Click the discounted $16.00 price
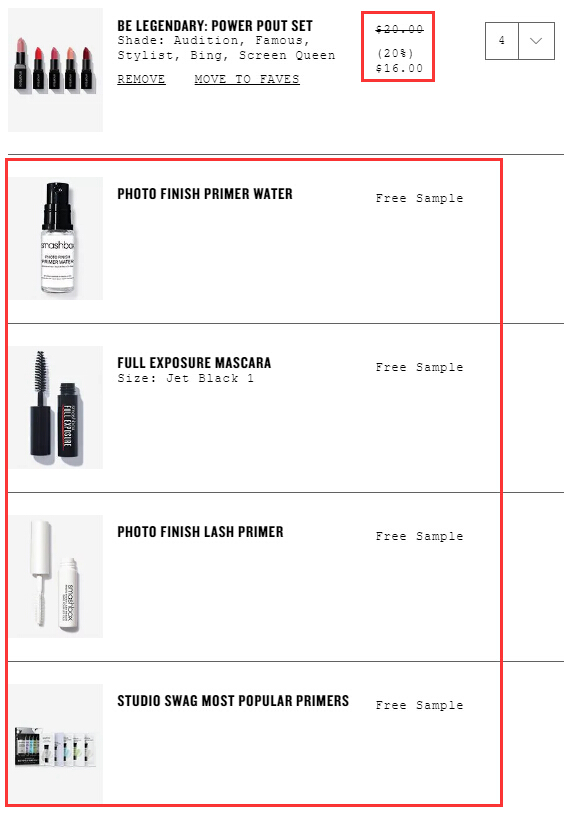 coord(399,68)
